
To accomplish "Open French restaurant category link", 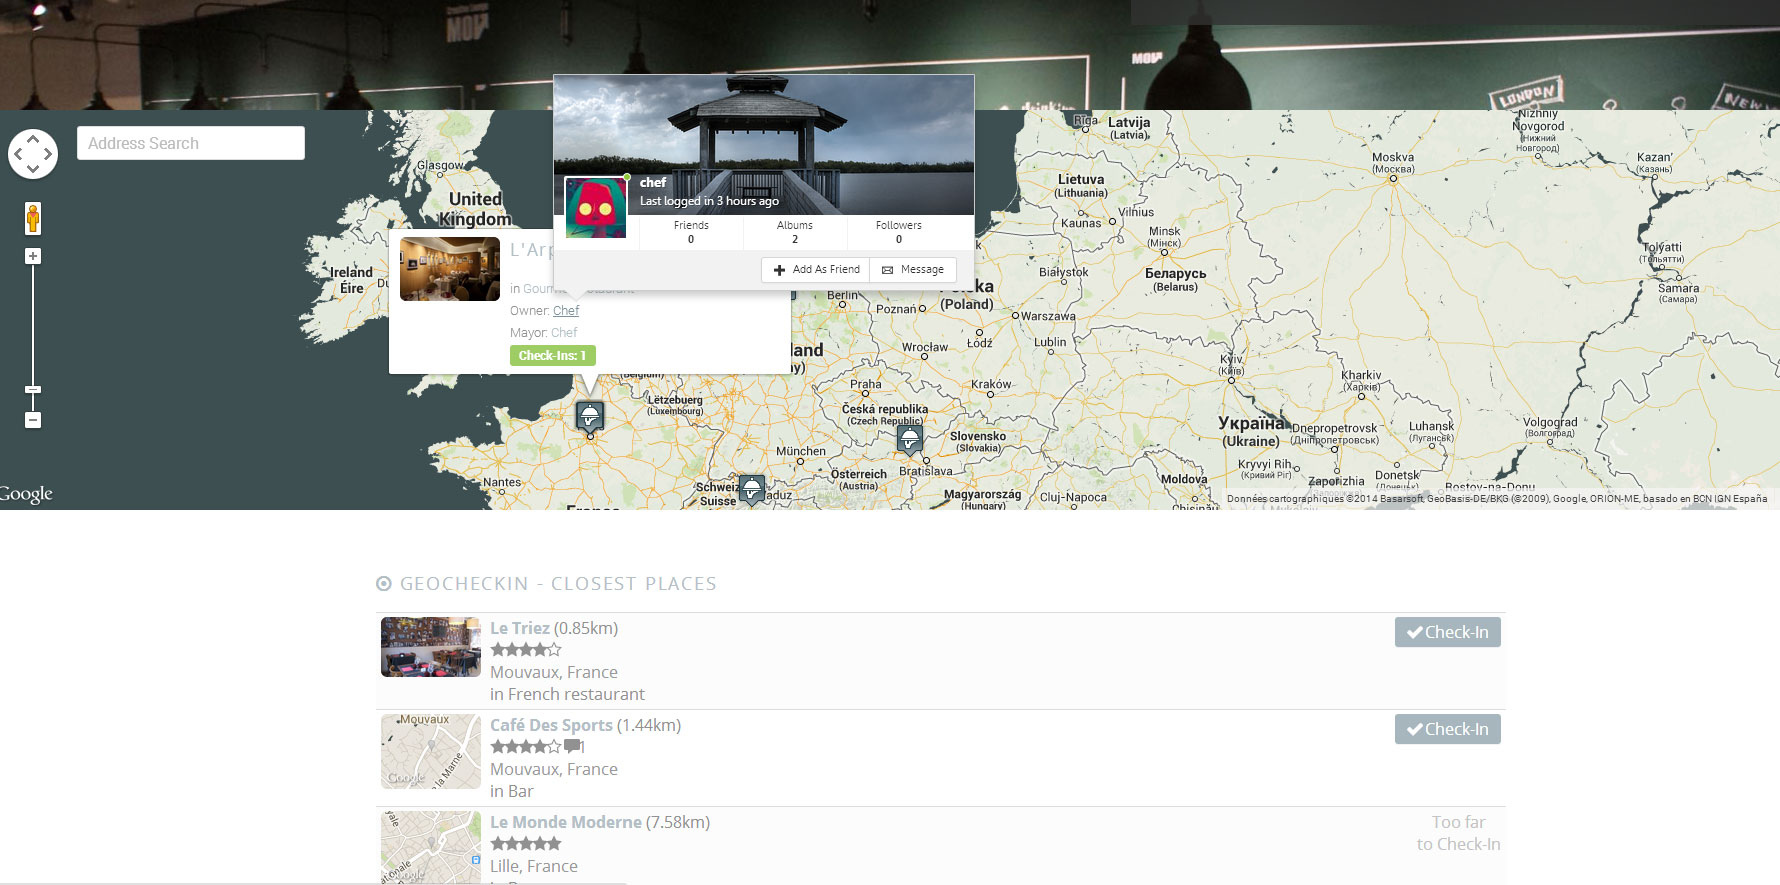I will pos(576,694).
